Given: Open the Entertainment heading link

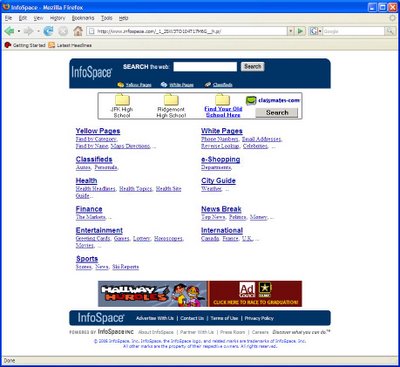Looking at the screenshot, I should pos(99,230).
